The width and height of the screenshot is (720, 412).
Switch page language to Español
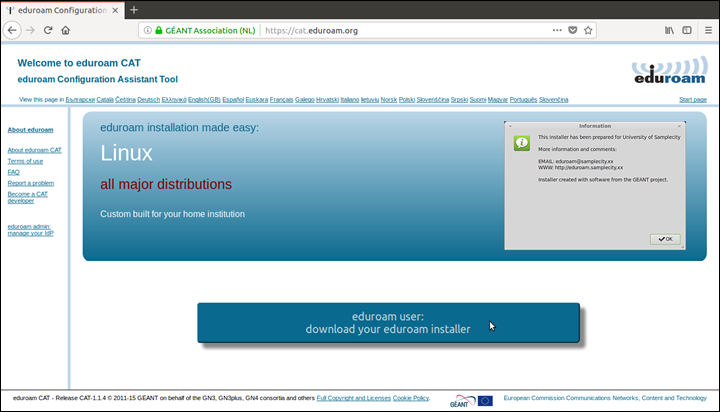pos(233,100)
